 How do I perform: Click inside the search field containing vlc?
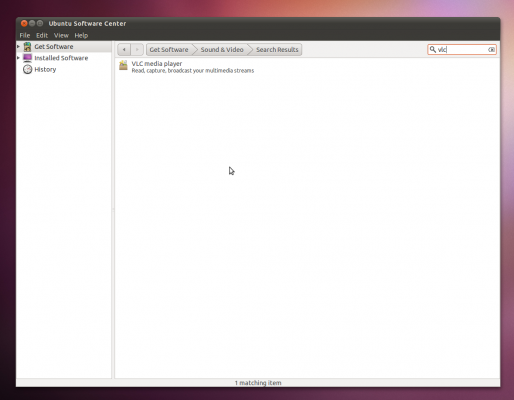click(462, 50)
